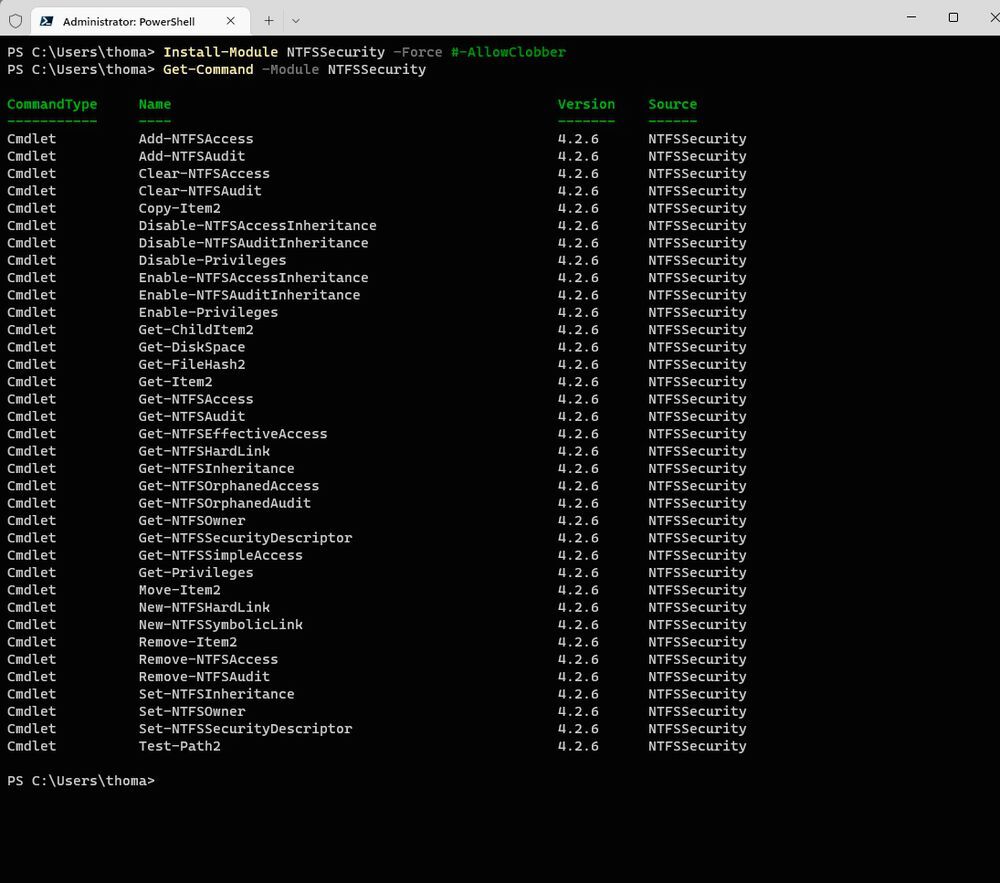Click the Get-NTFSEffectiveAccess cmdlet name
Screen dimensions: 1000x883
pos(233,434)
